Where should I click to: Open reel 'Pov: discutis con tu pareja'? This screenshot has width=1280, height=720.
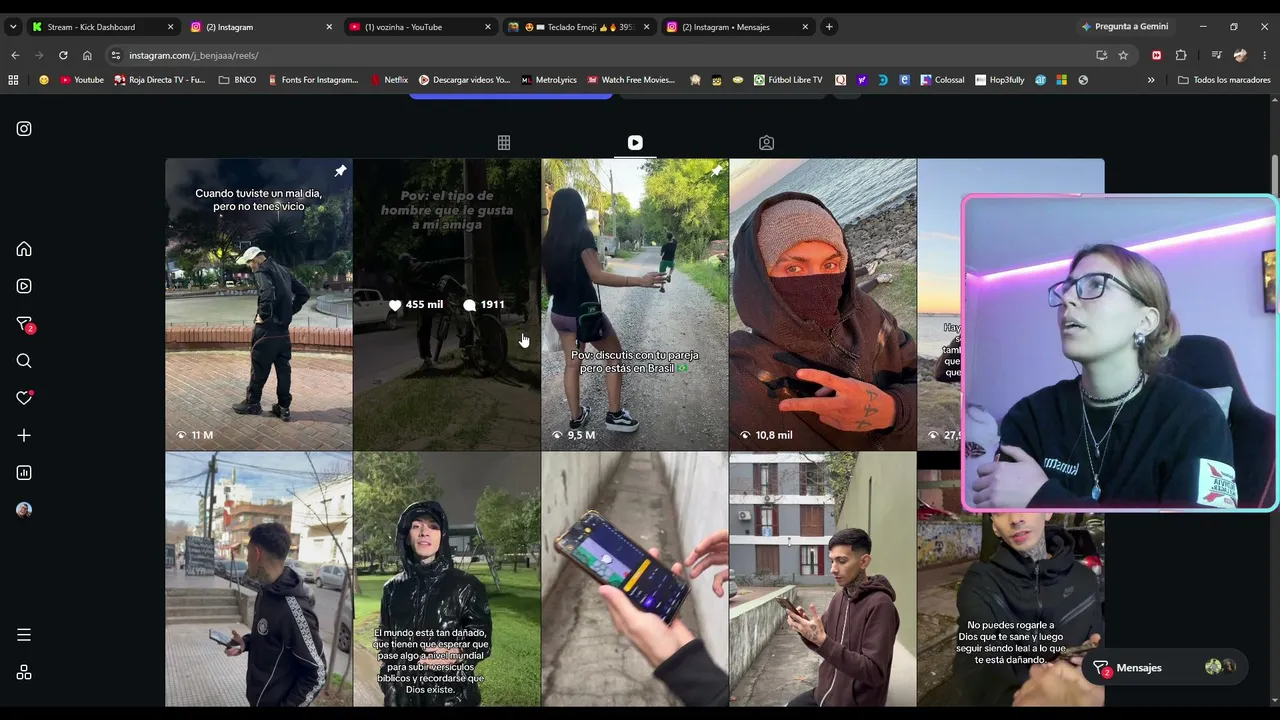click(x=635, y=304)
